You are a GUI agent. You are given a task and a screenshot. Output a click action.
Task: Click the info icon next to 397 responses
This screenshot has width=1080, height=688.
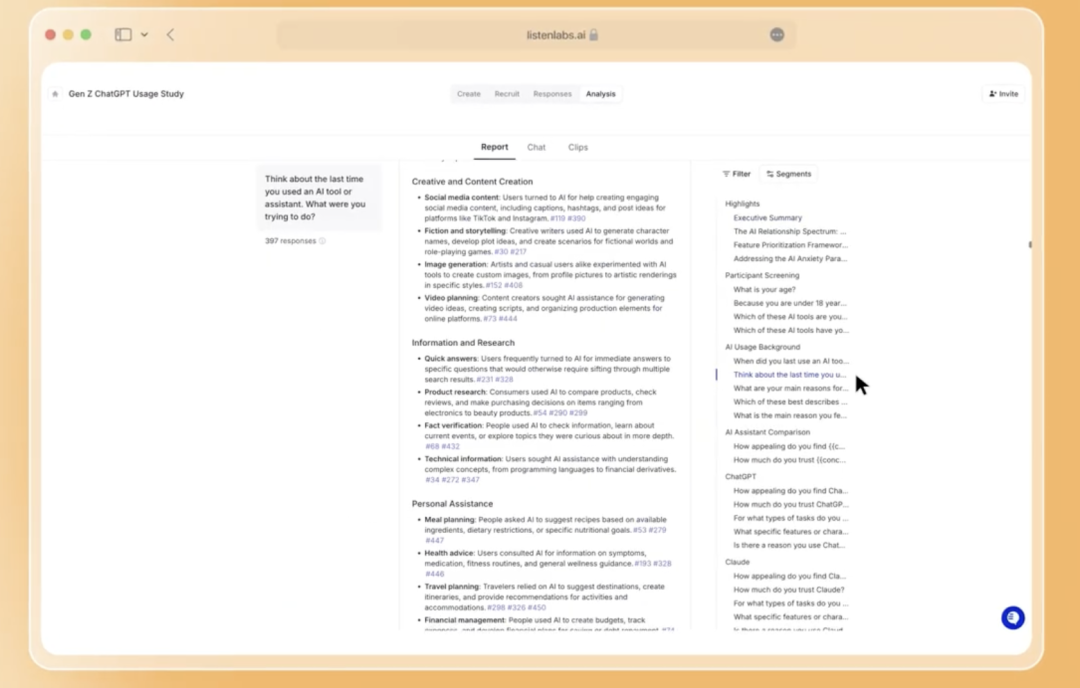322,241
